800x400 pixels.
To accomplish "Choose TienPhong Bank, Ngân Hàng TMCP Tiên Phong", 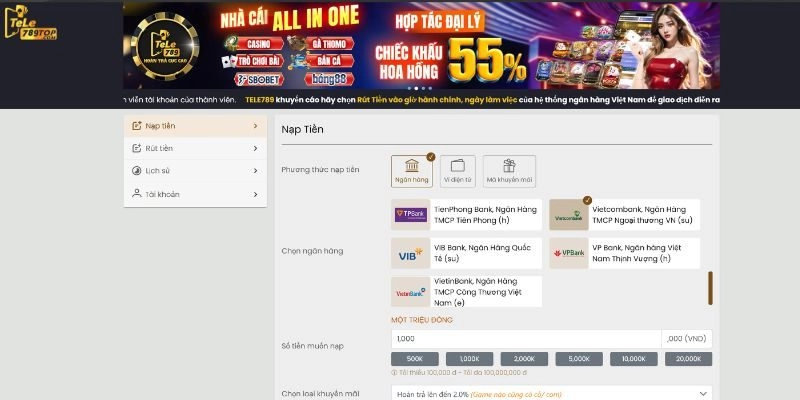I will click(x=466, y=215).
